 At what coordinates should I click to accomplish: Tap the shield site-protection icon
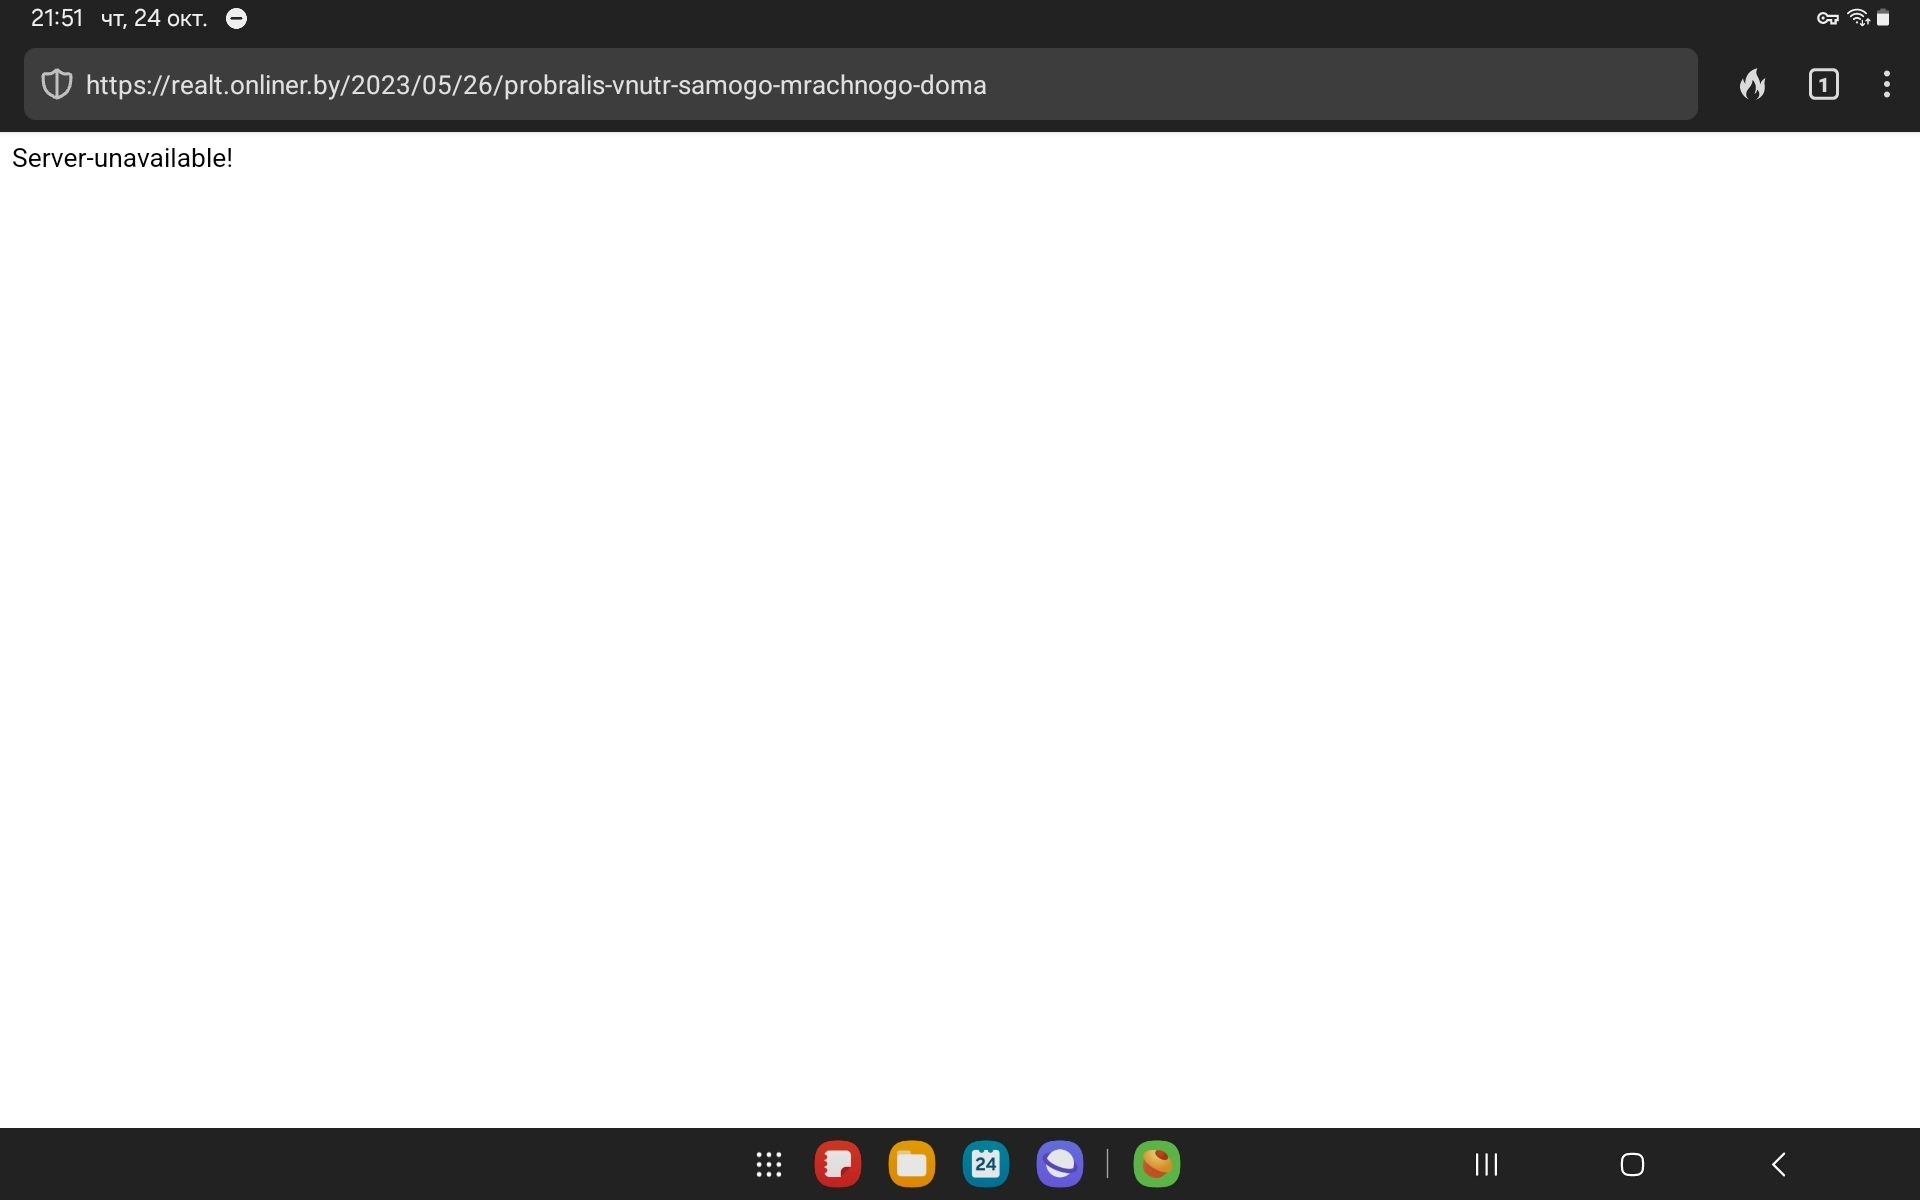(x=57, y=85)
